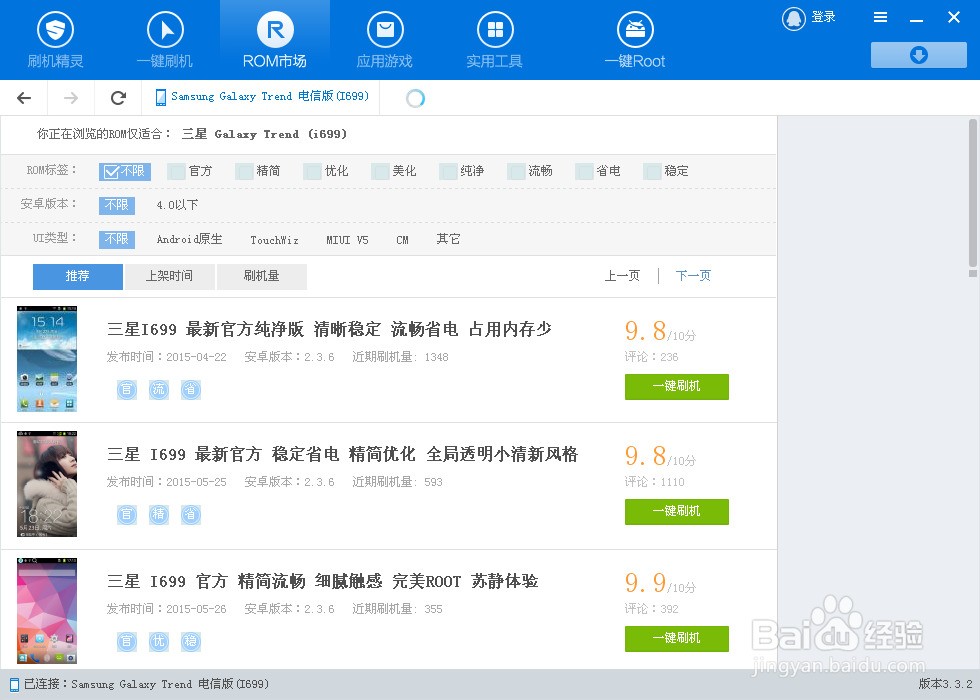Viewport: 980px width, 700px height.
Task: Go to 下一页 next page
Action: pyautogui.click(x=693, y=276)
